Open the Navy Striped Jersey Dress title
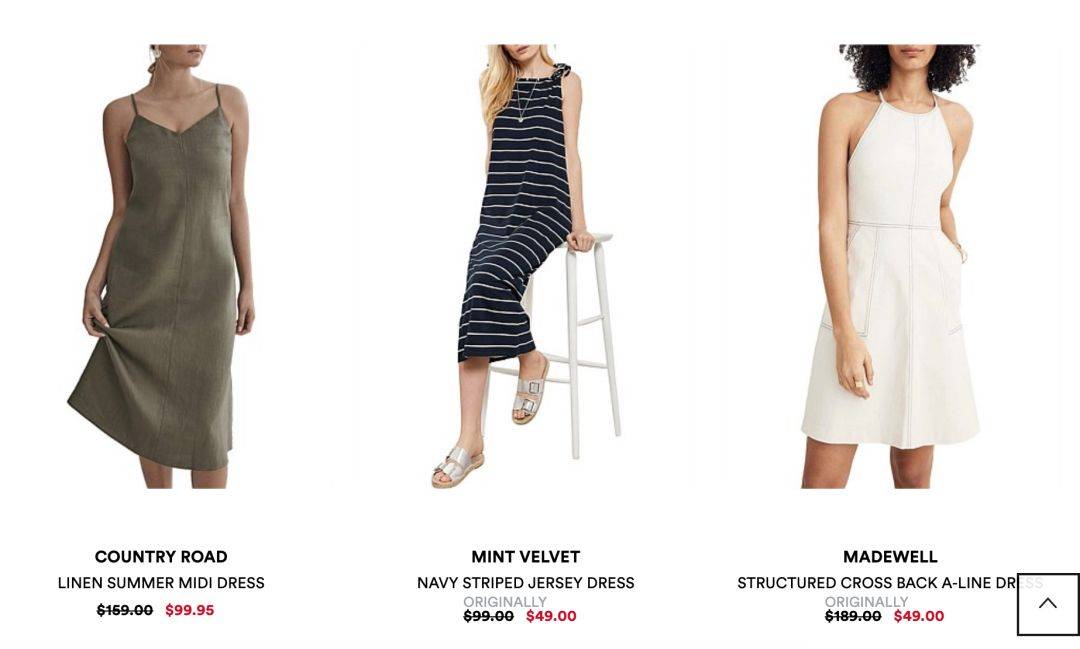This screenshot has width=1080, height=649. click(526, 583)
